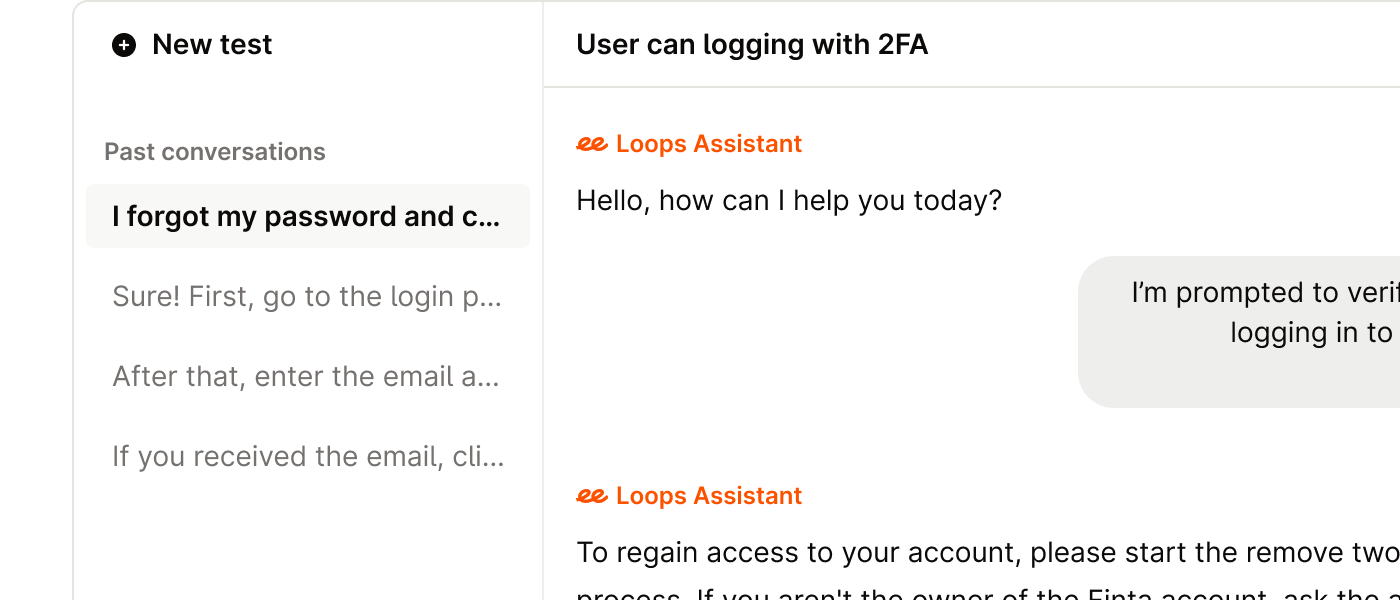The height and width of the screenshot is (600, 1400).
Task: Click the plus icon beside New test
Action: (124, 45)
